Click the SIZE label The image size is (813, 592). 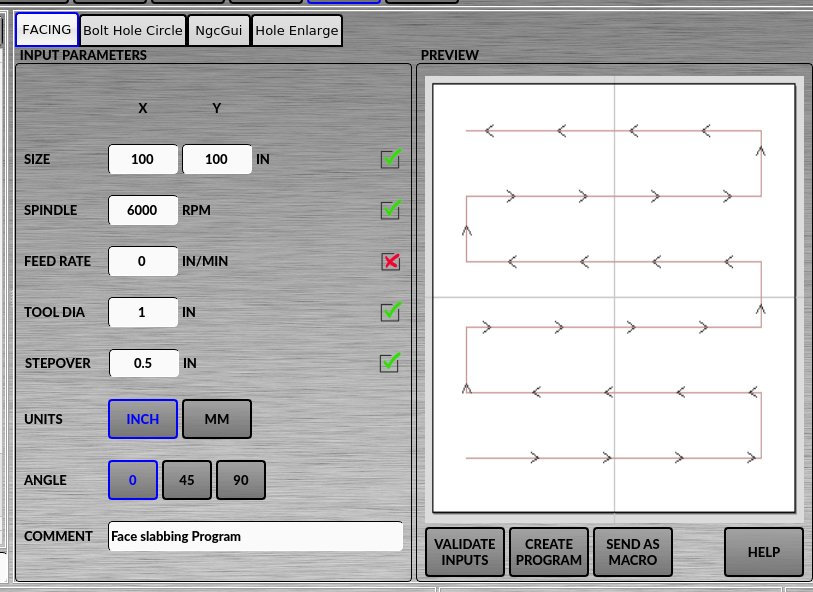tap(37, 159)
